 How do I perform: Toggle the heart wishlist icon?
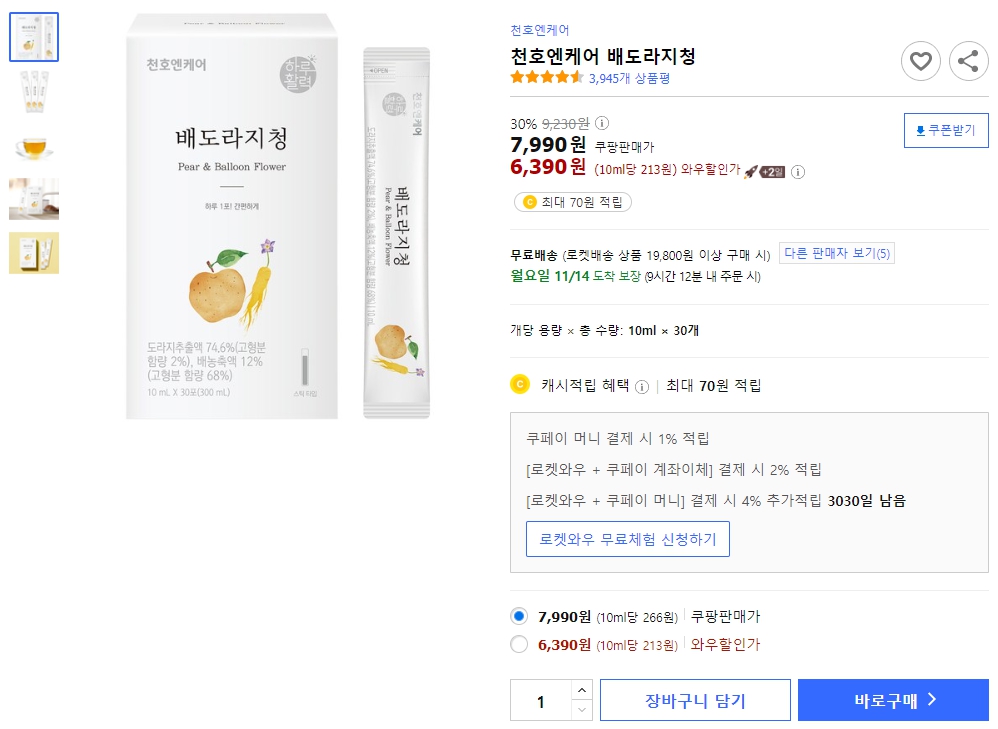(920, 61)
